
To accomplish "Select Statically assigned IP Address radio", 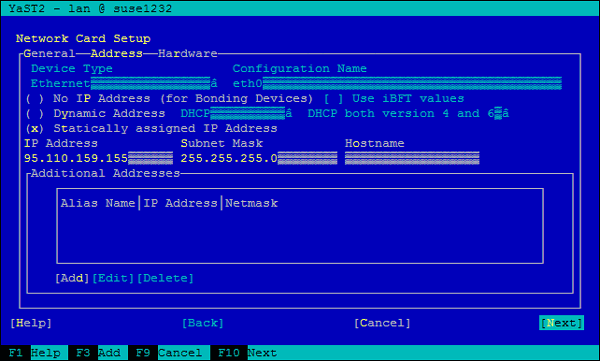I will tap(151, 128).
